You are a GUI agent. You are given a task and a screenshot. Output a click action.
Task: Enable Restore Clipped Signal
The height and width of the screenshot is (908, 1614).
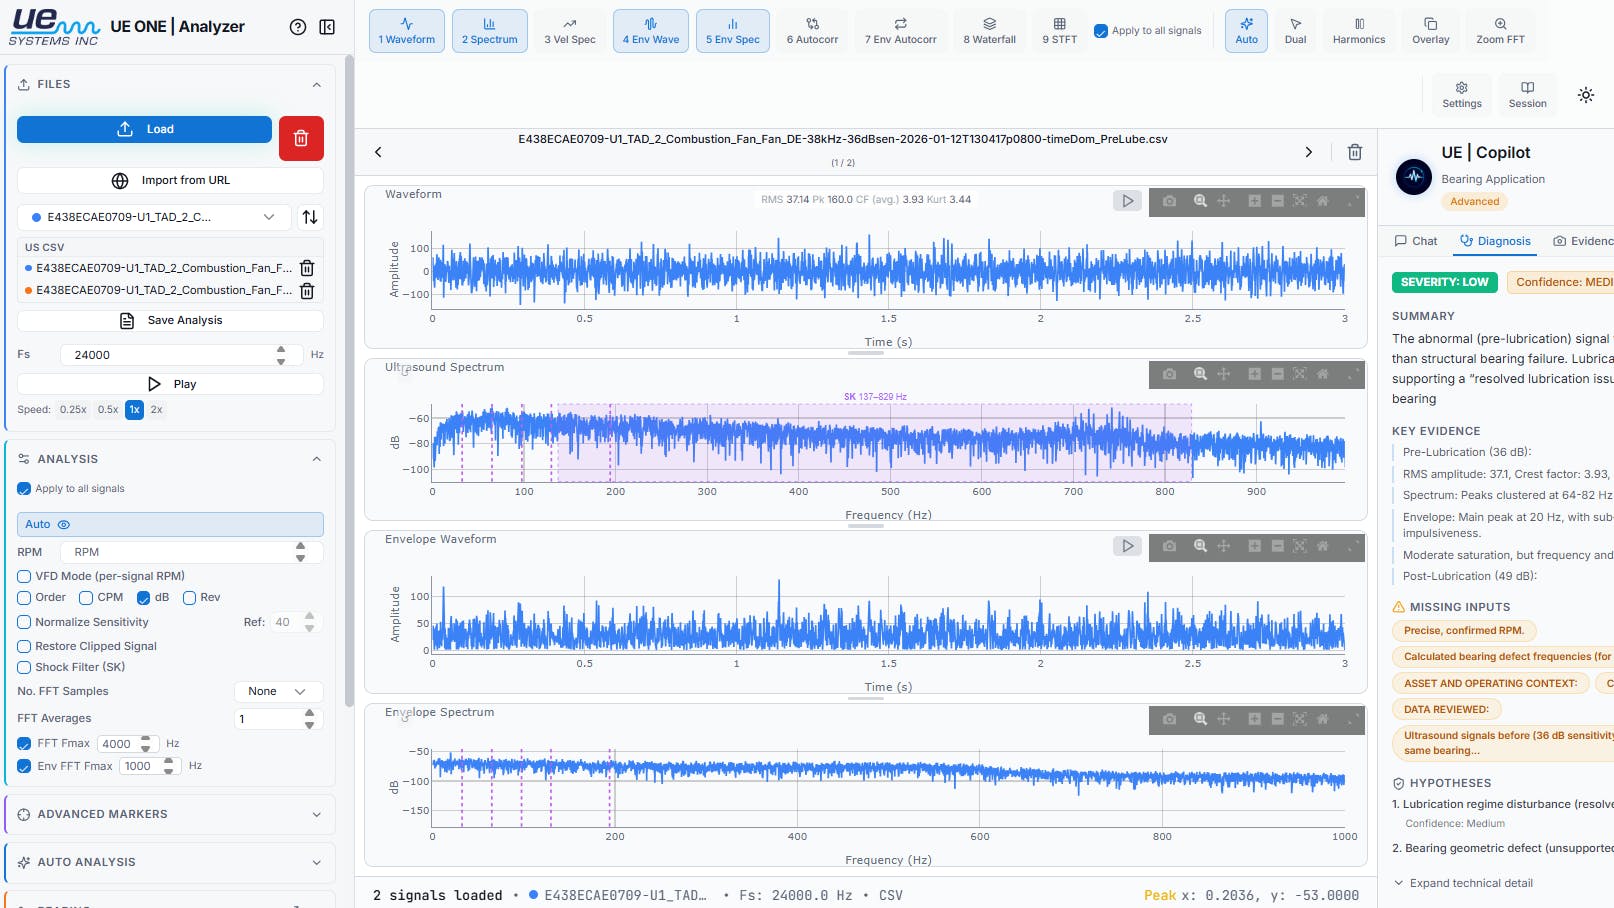point(24,646)
